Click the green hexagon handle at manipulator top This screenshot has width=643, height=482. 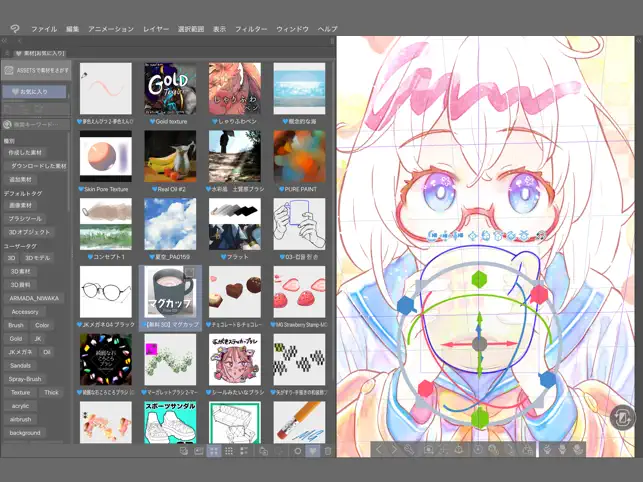pos(479,279)
